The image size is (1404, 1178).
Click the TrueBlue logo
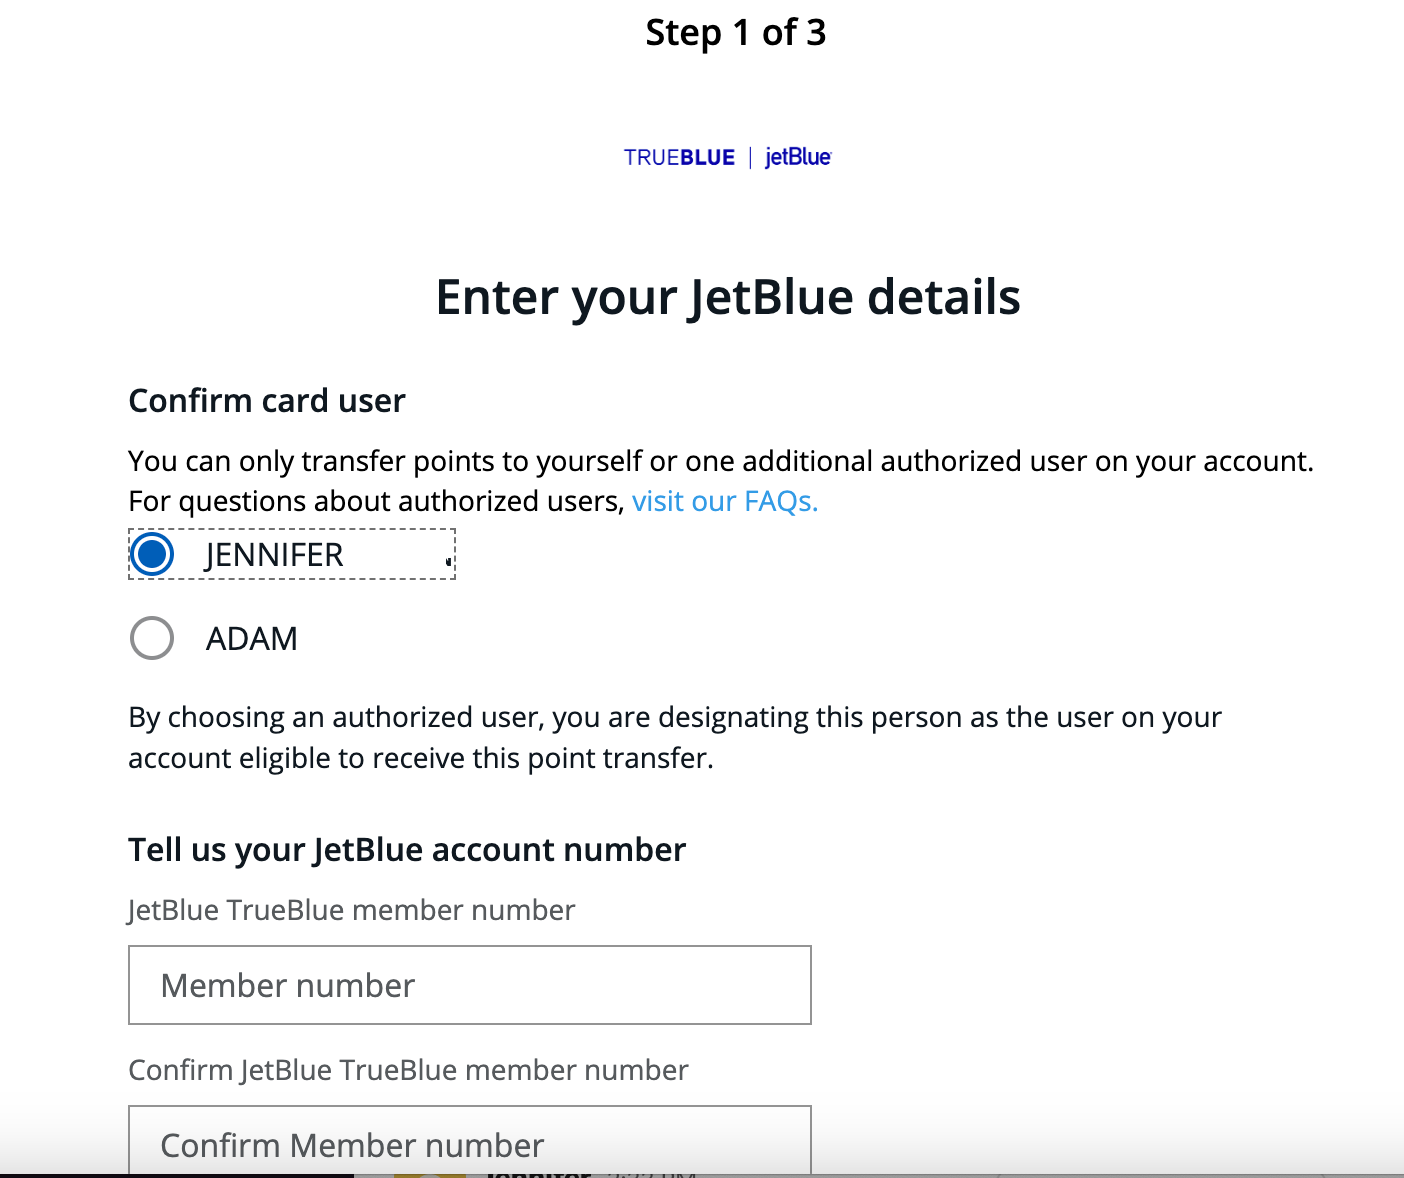679,158
